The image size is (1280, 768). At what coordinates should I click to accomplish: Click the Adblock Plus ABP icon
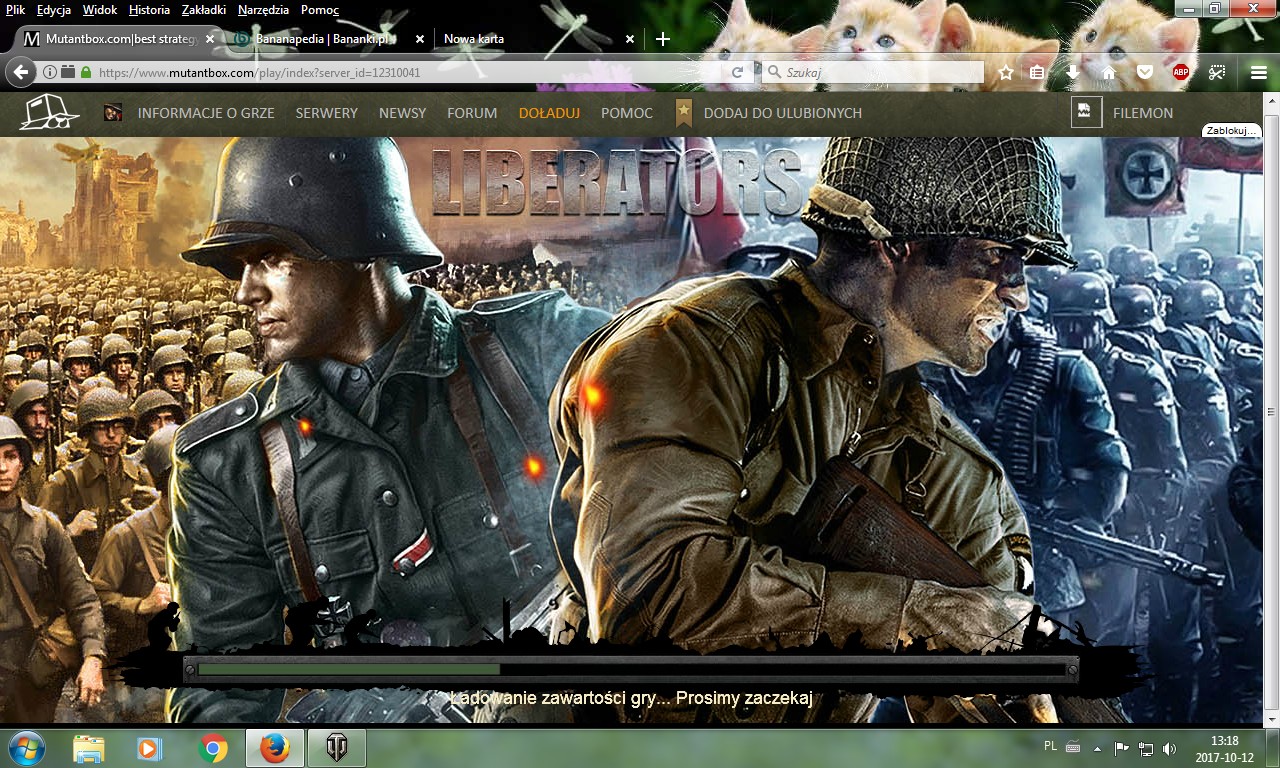1181,73
